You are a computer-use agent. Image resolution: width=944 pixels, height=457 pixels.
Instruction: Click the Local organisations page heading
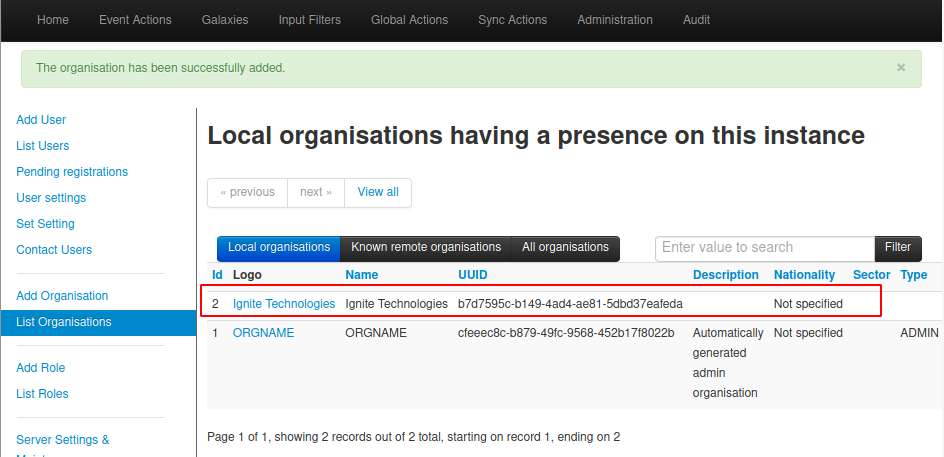[x=536, y=136]
